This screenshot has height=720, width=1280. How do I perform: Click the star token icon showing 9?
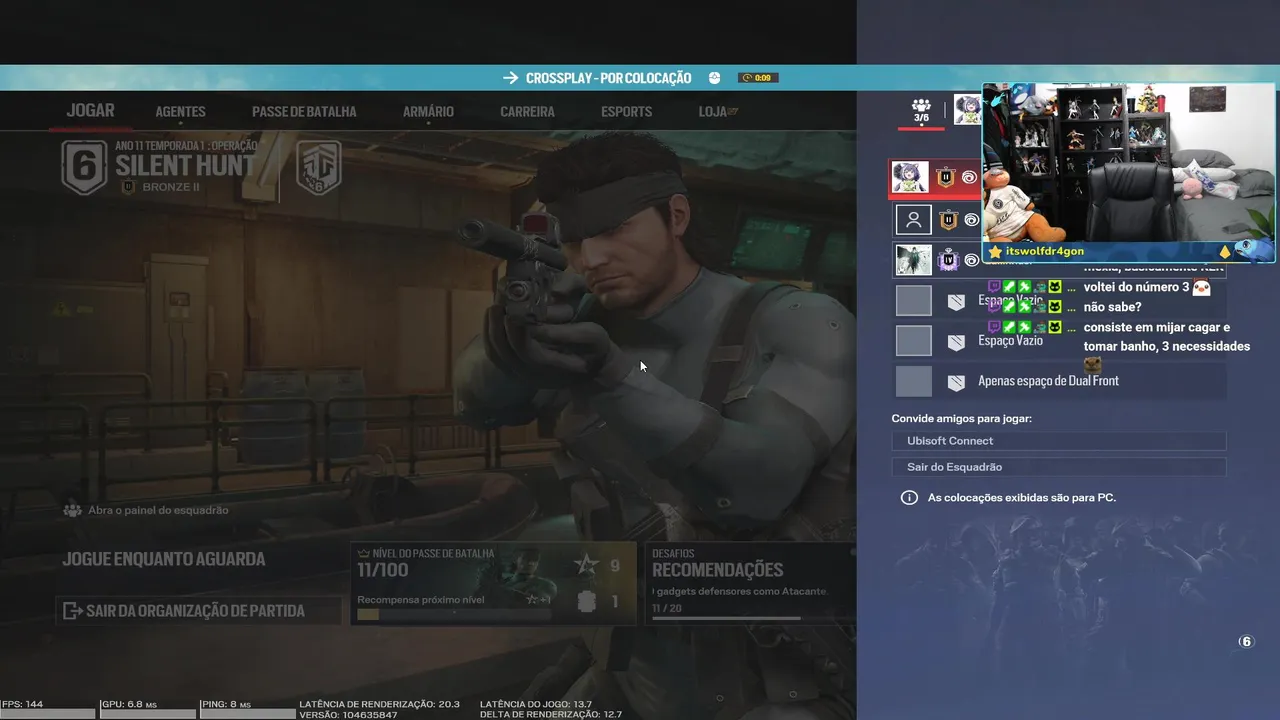(x=585, y=566)
